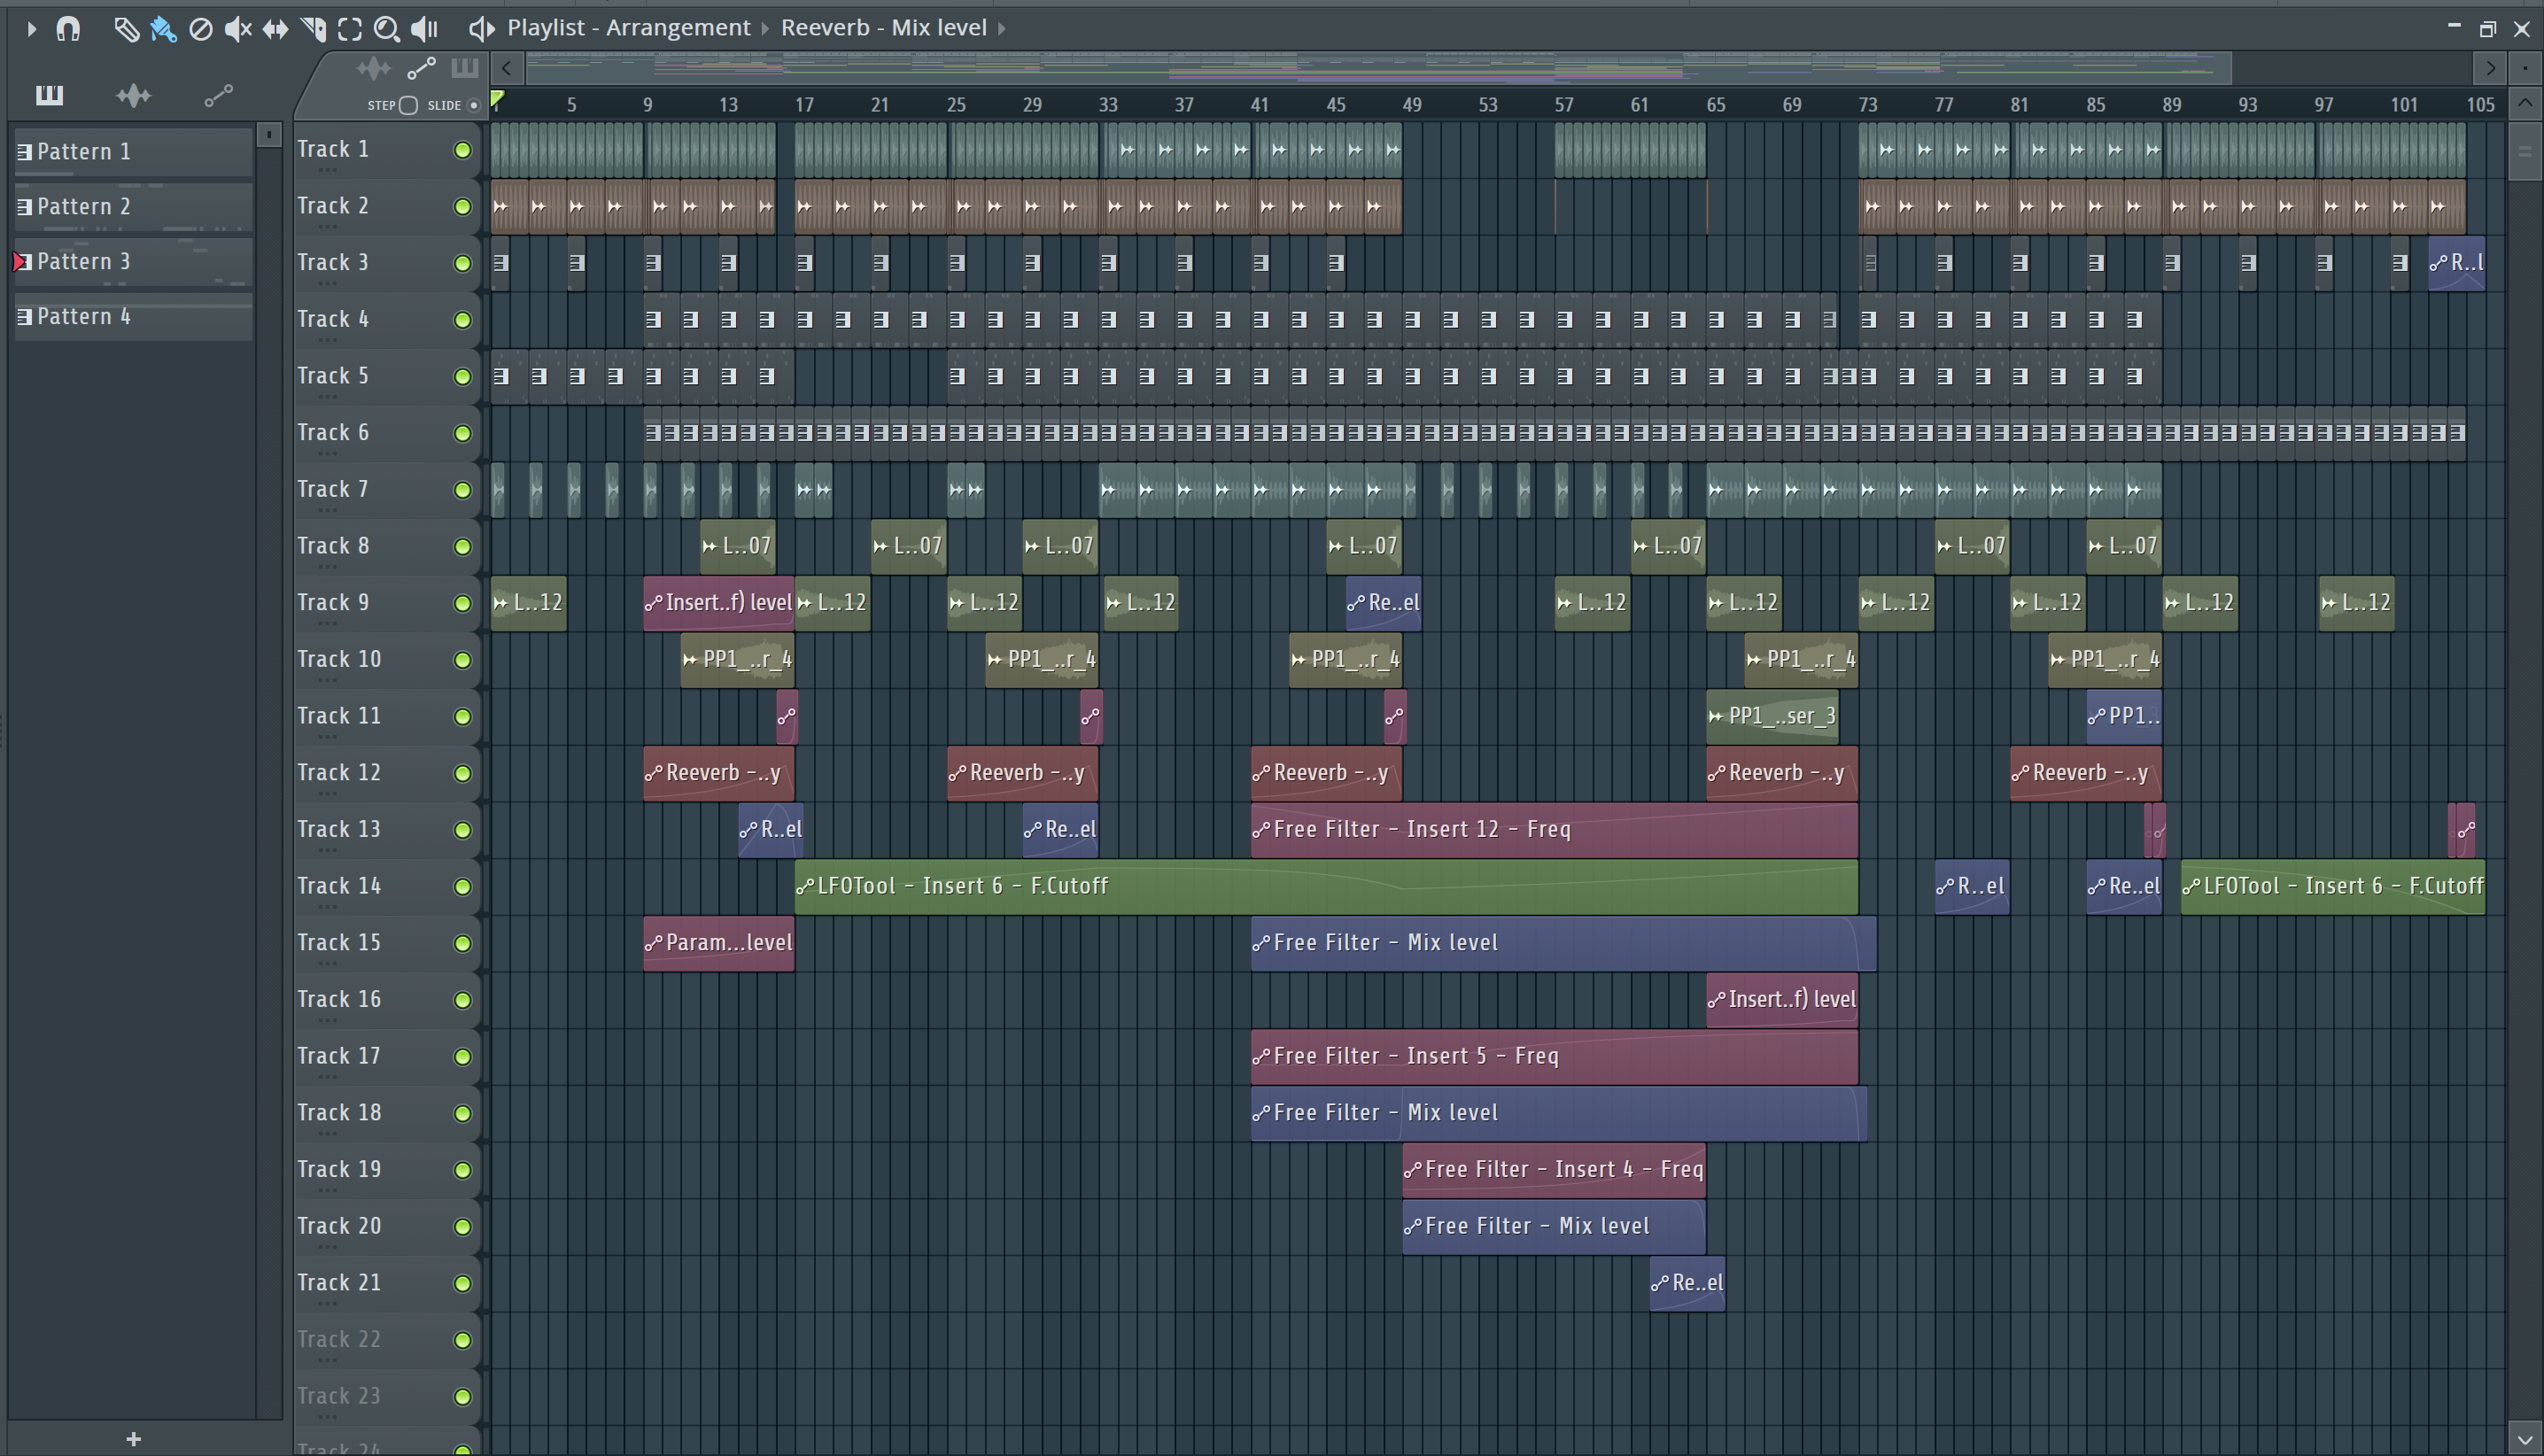
Task: Click the speaker preview icon beside Playlist title
Action: click(481, 28)
